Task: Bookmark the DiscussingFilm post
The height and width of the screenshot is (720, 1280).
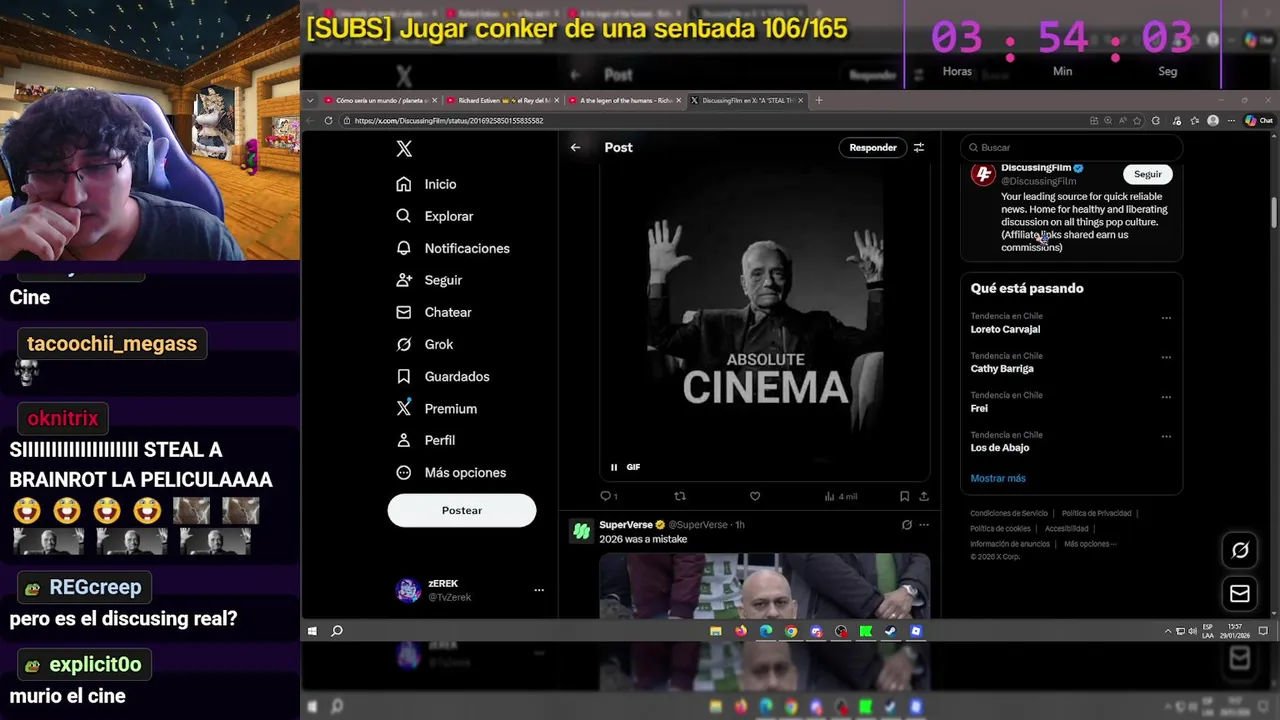Action: [x=904, y=496]
